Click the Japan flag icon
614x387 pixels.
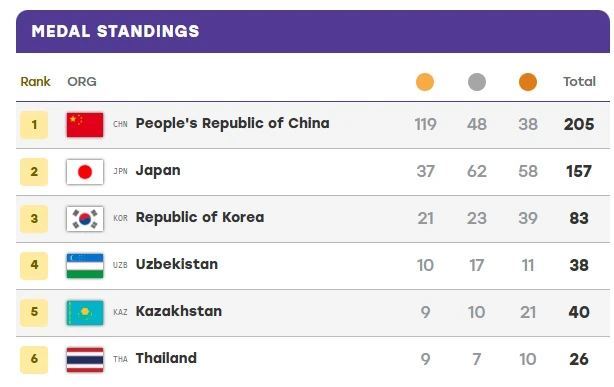coord(85,172)
